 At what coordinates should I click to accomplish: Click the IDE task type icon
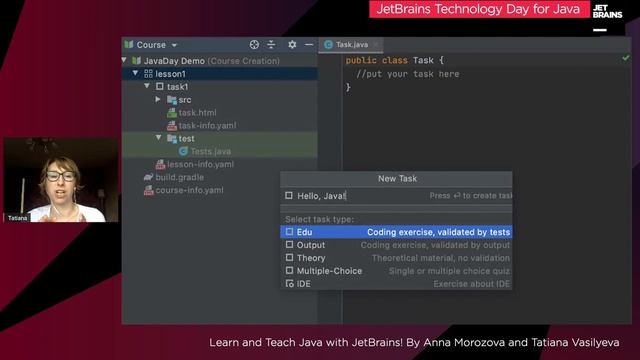coord(289,284)
